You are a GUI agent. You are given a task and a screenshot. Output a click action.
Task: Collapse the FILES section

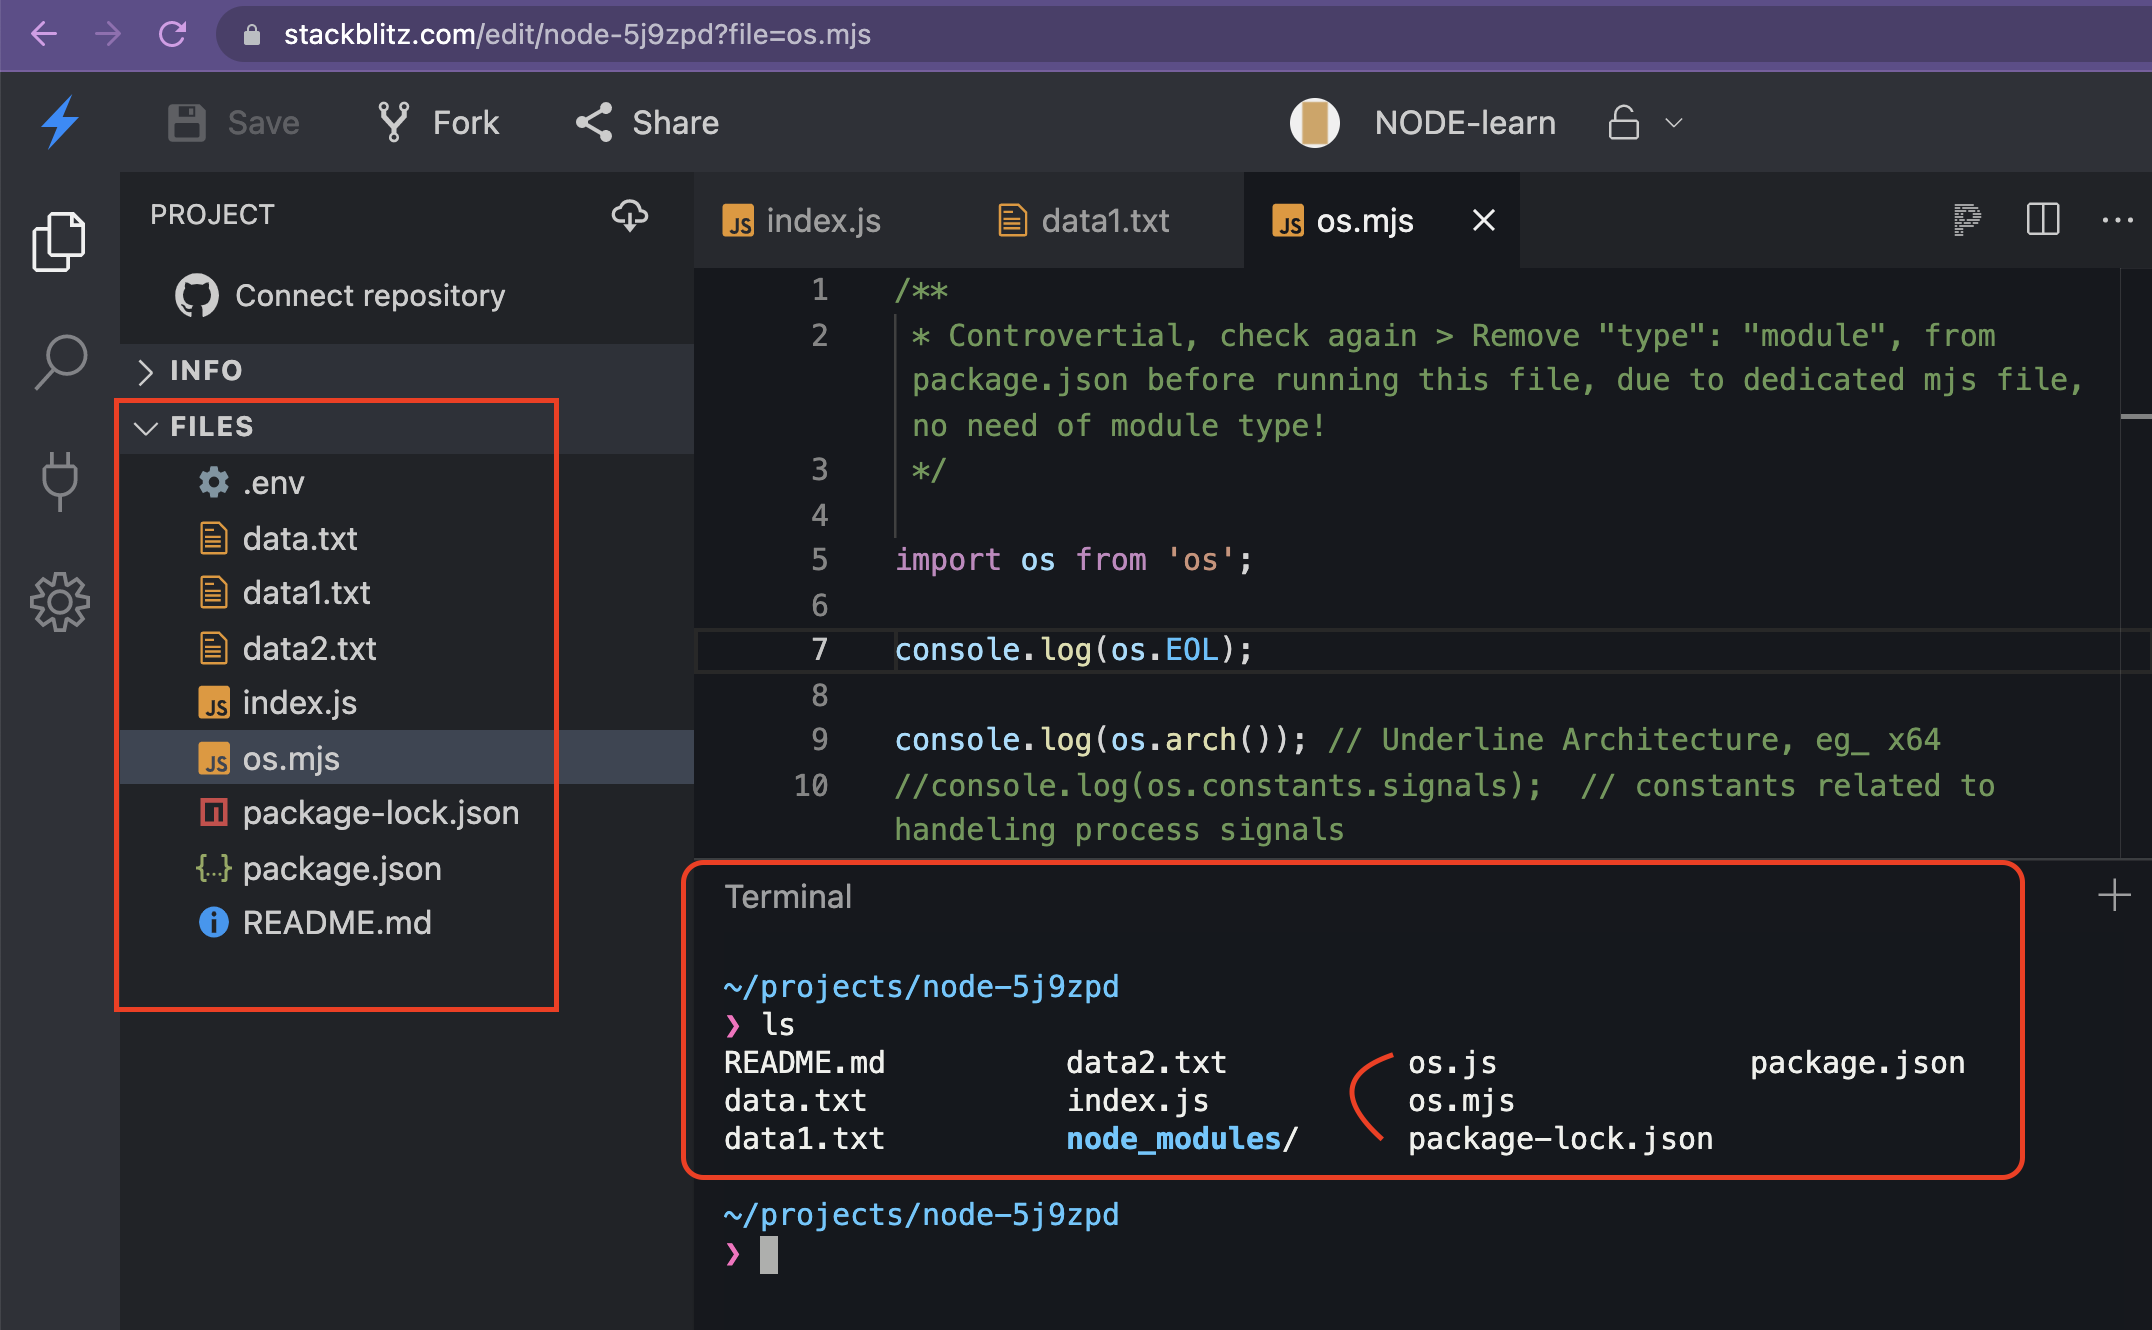146,426
